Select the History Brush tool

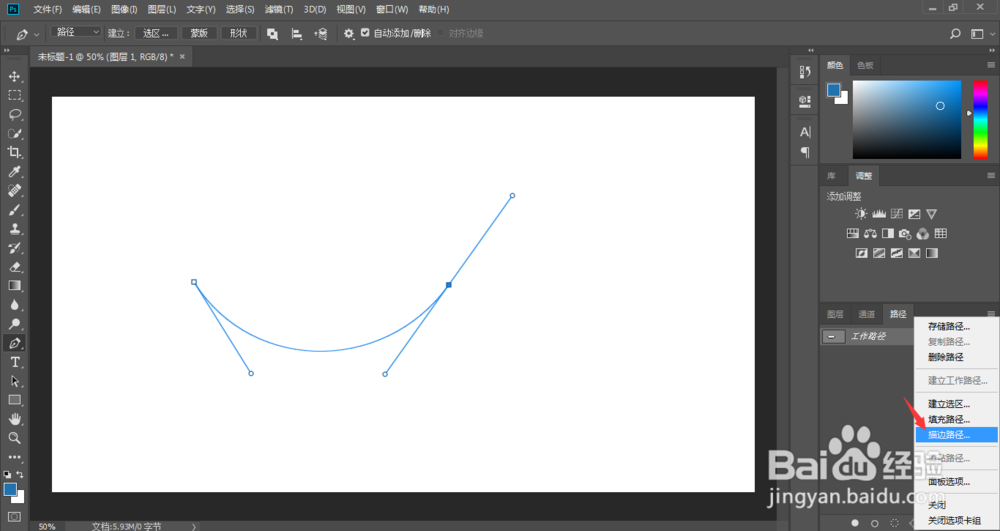[15, 248]
